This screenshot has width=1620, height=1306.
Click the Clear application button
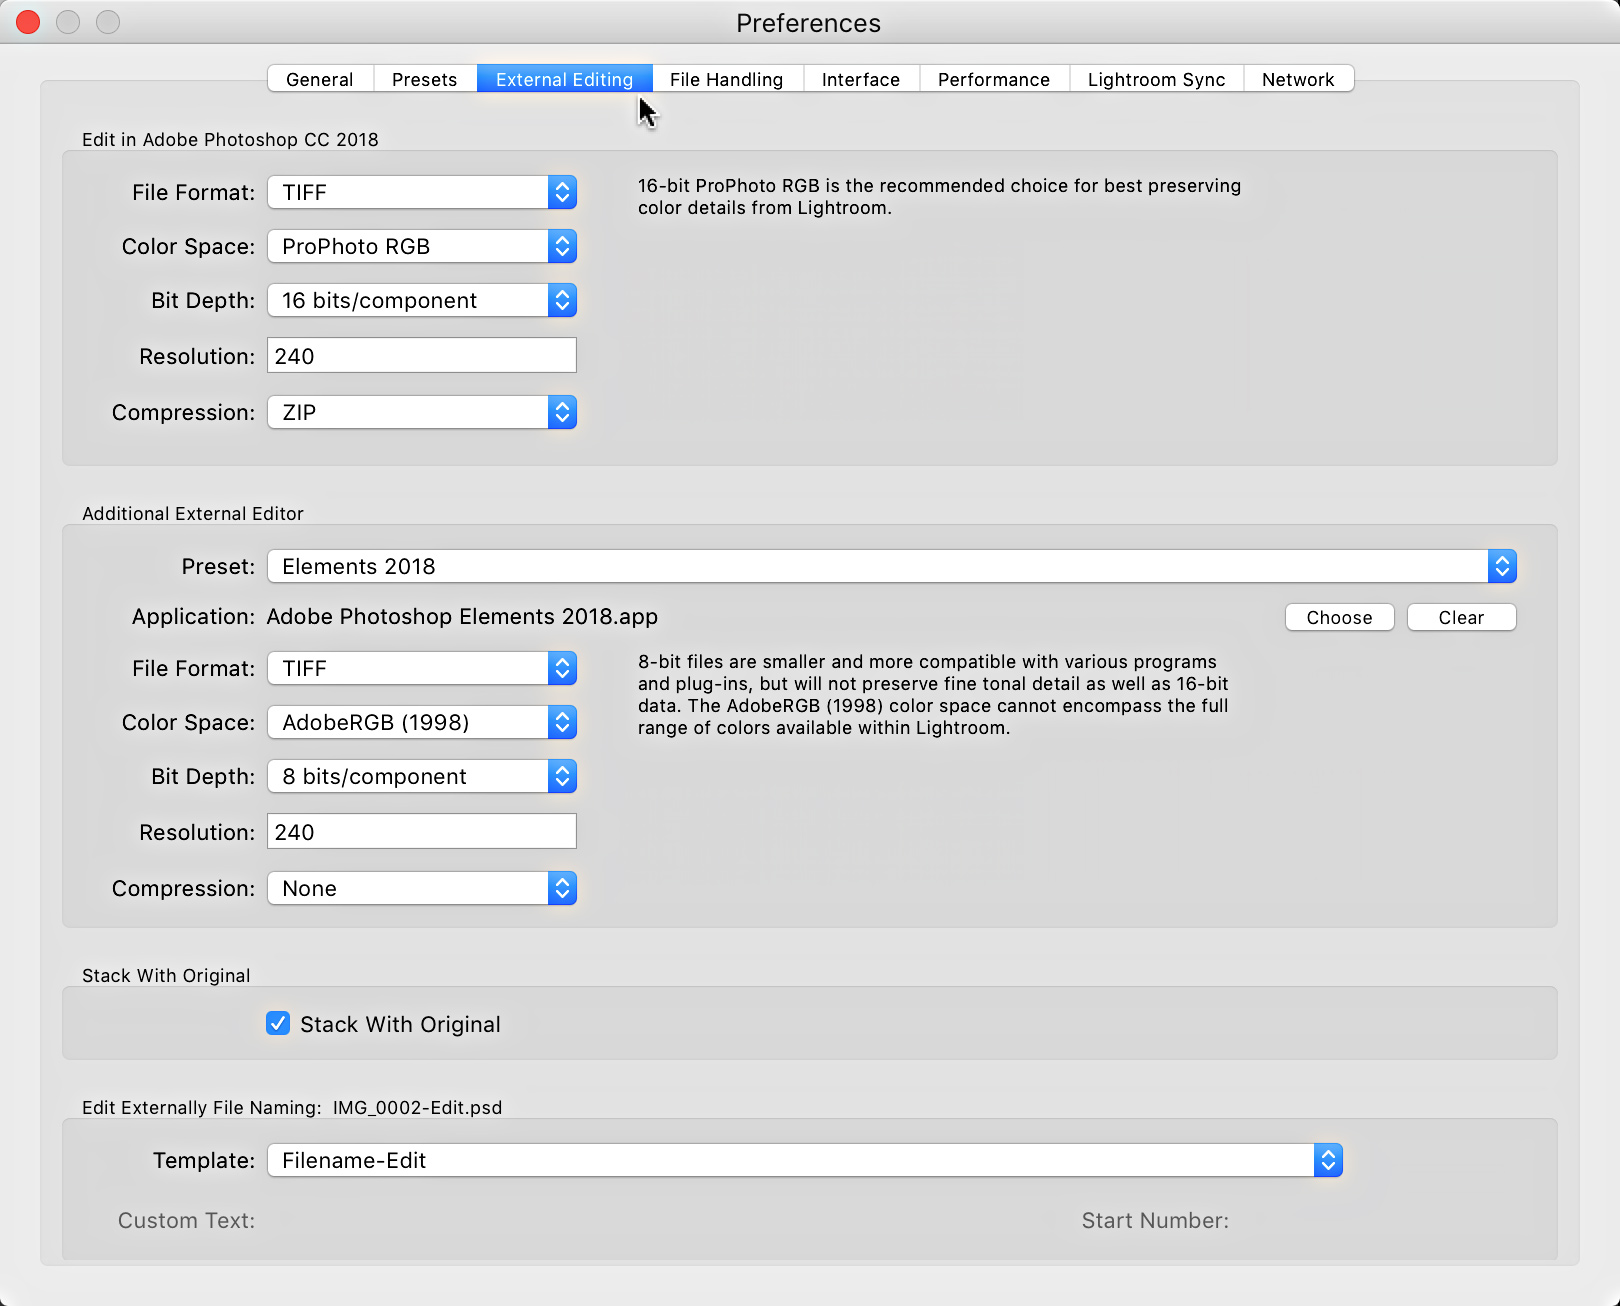(x=1461, y=617)
